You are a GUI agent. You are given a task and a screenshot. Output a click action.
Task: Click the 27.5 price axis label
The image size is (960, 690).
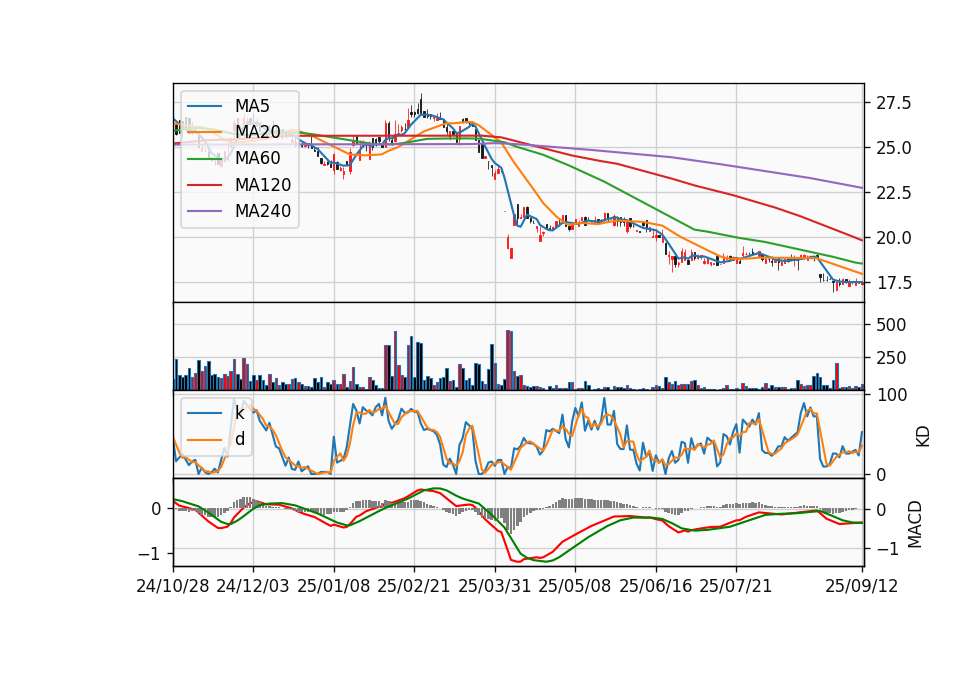pyautogui.click(x=893, y=103)
